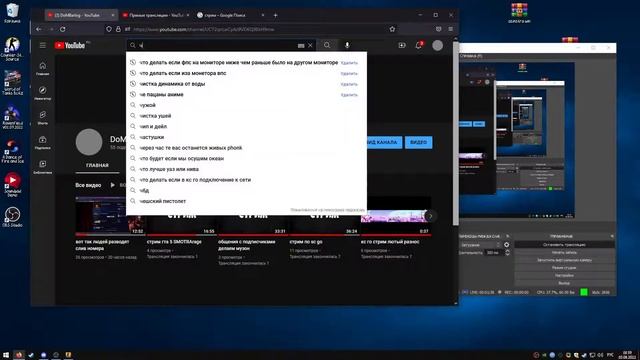This screenshot has height=360, width=640.
Task: Click the ВИД КАНАЛА button
Action: point(384,142)
